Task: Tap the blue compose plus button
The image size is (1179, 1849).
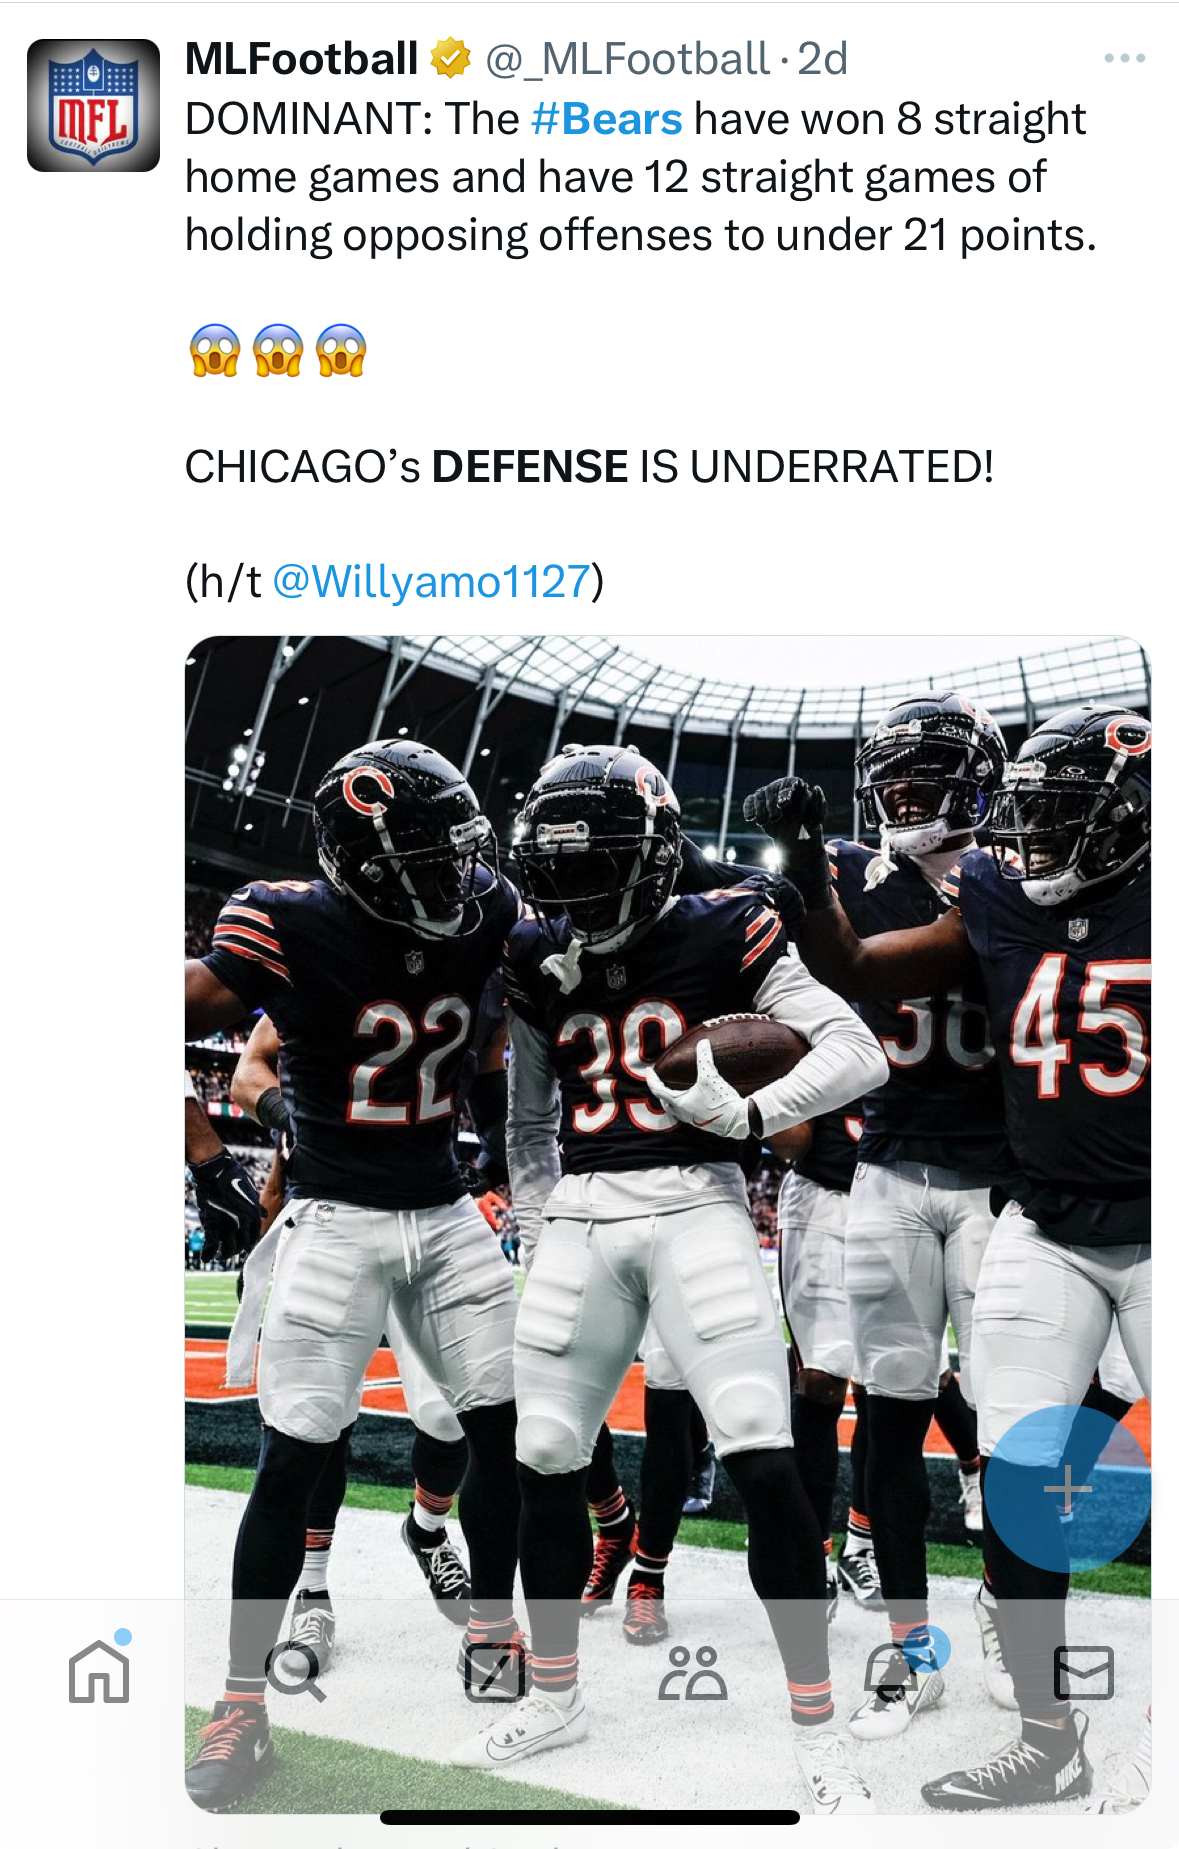Action: tap(1067, 1489)
